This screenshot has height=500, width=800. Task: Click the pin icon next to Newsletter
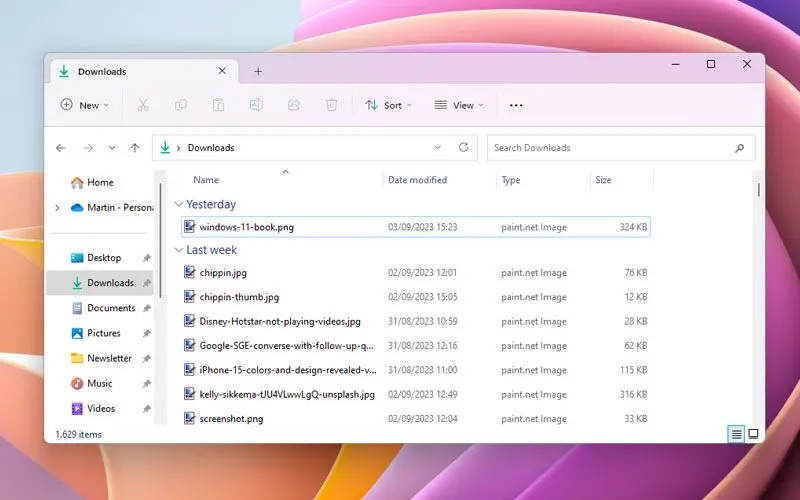[146, 358]
